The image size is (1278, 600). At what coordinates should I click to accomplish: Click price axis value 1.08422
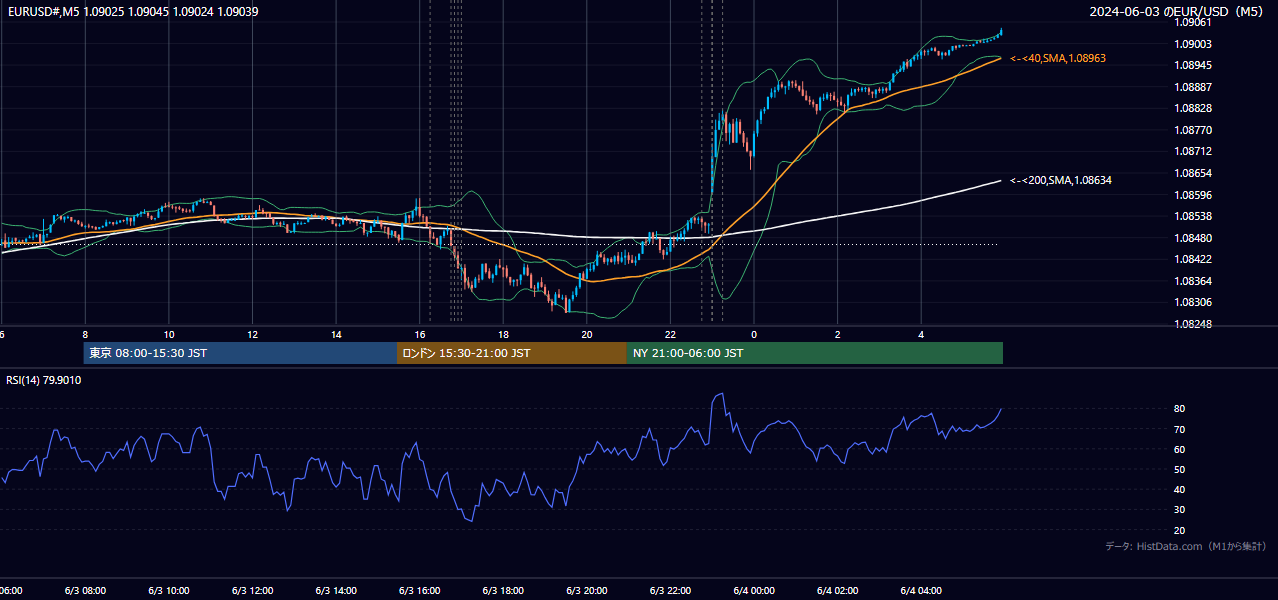pos(1193,259)
